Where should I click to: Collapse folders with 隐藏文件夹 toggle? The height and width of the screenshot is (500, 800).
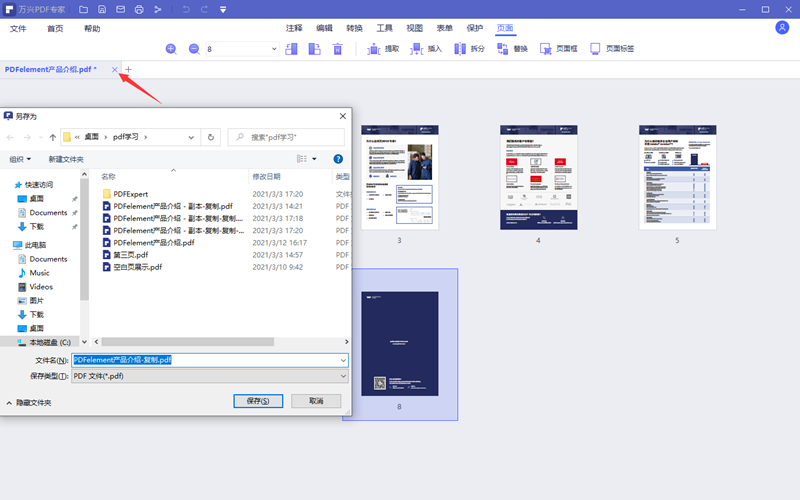(30, 402)
